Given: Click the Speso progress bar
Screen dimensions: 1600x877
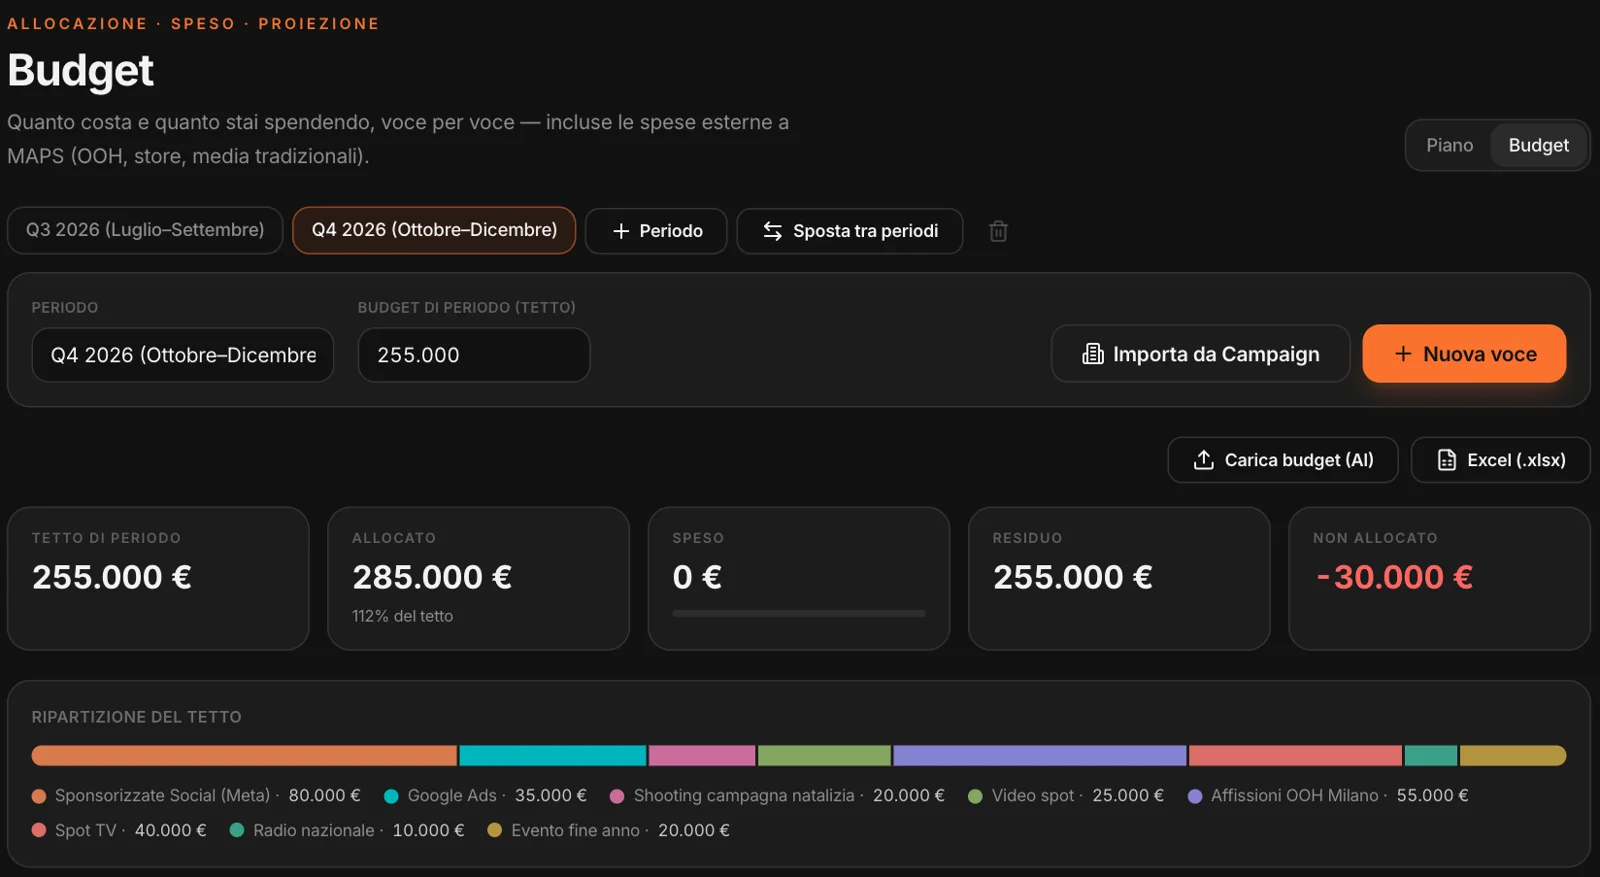Looking at the screenshot, I should (799, 614).
